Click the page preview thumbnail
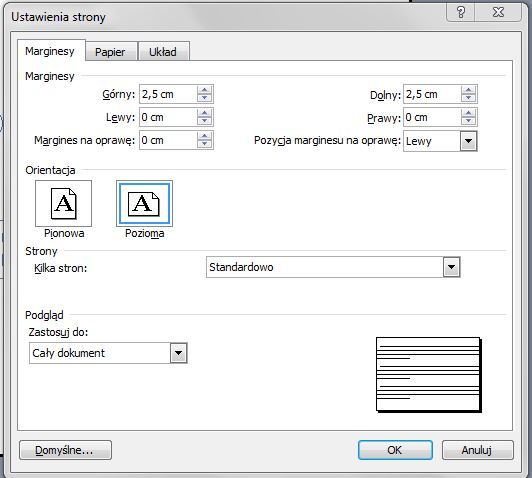 point(429,375)
